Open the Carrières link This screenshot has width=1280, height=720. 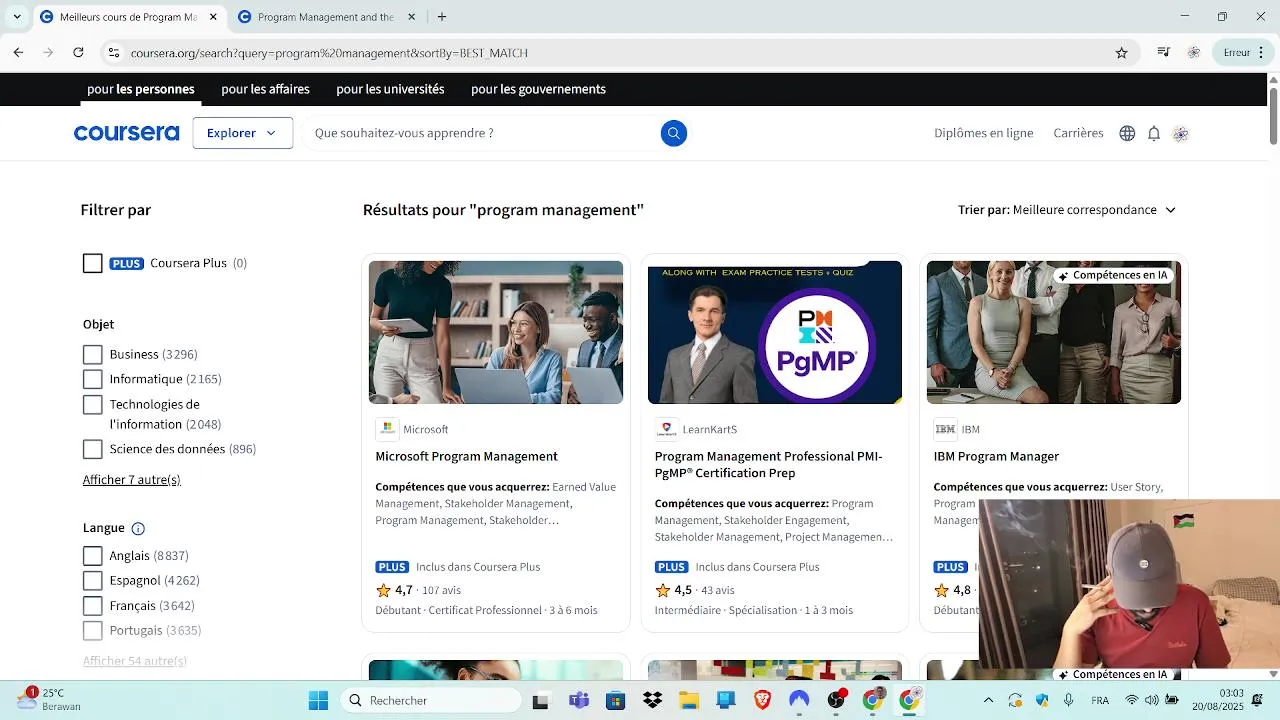[1078, 133]
